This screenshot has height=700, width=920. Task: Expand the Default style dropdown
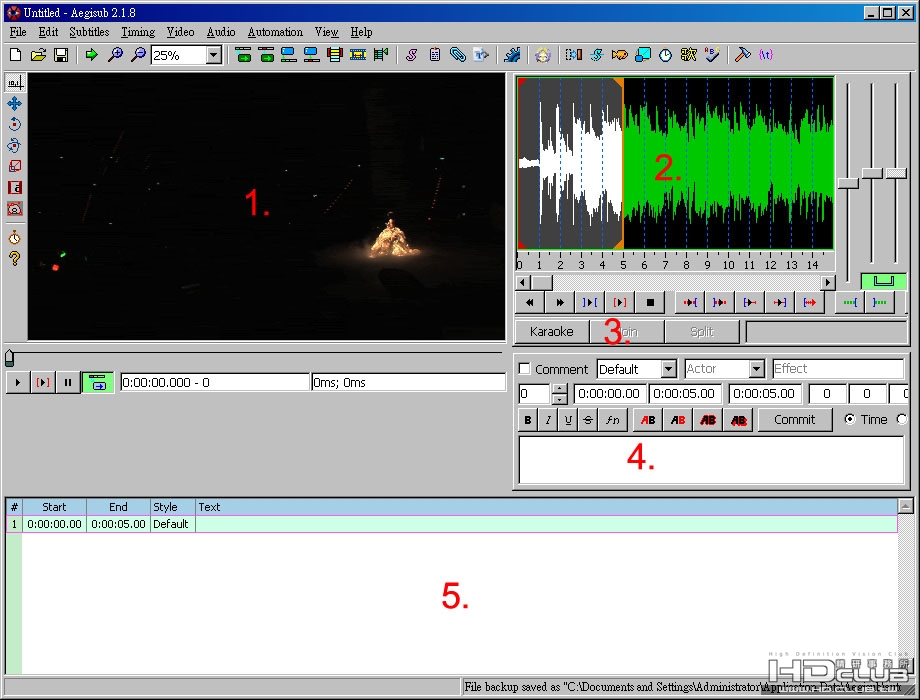click(668, 369)
